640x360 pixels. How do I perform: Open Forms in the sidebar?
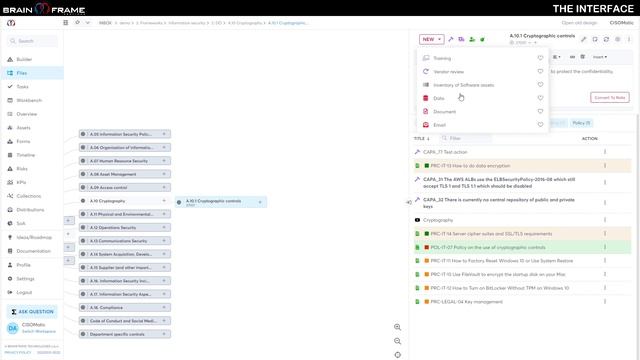click(23, 141)
